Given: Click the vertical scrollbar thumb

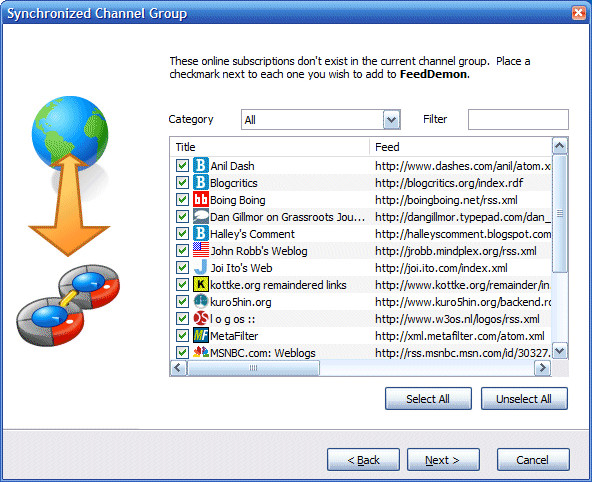Looking at the screenshot, I should (560, 214).
